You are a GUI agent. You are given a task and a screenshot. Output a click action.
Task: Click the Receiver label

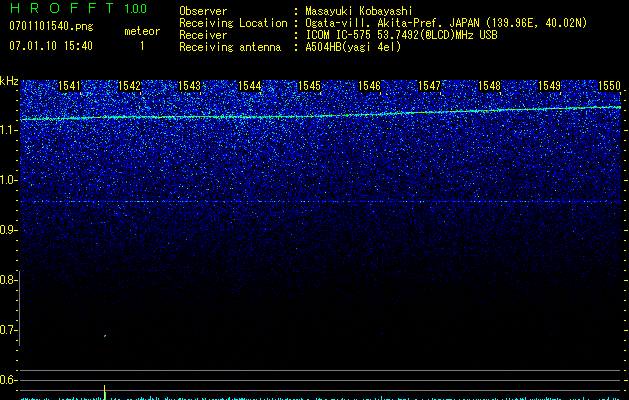pyautogui.click(x=203, y=35)
